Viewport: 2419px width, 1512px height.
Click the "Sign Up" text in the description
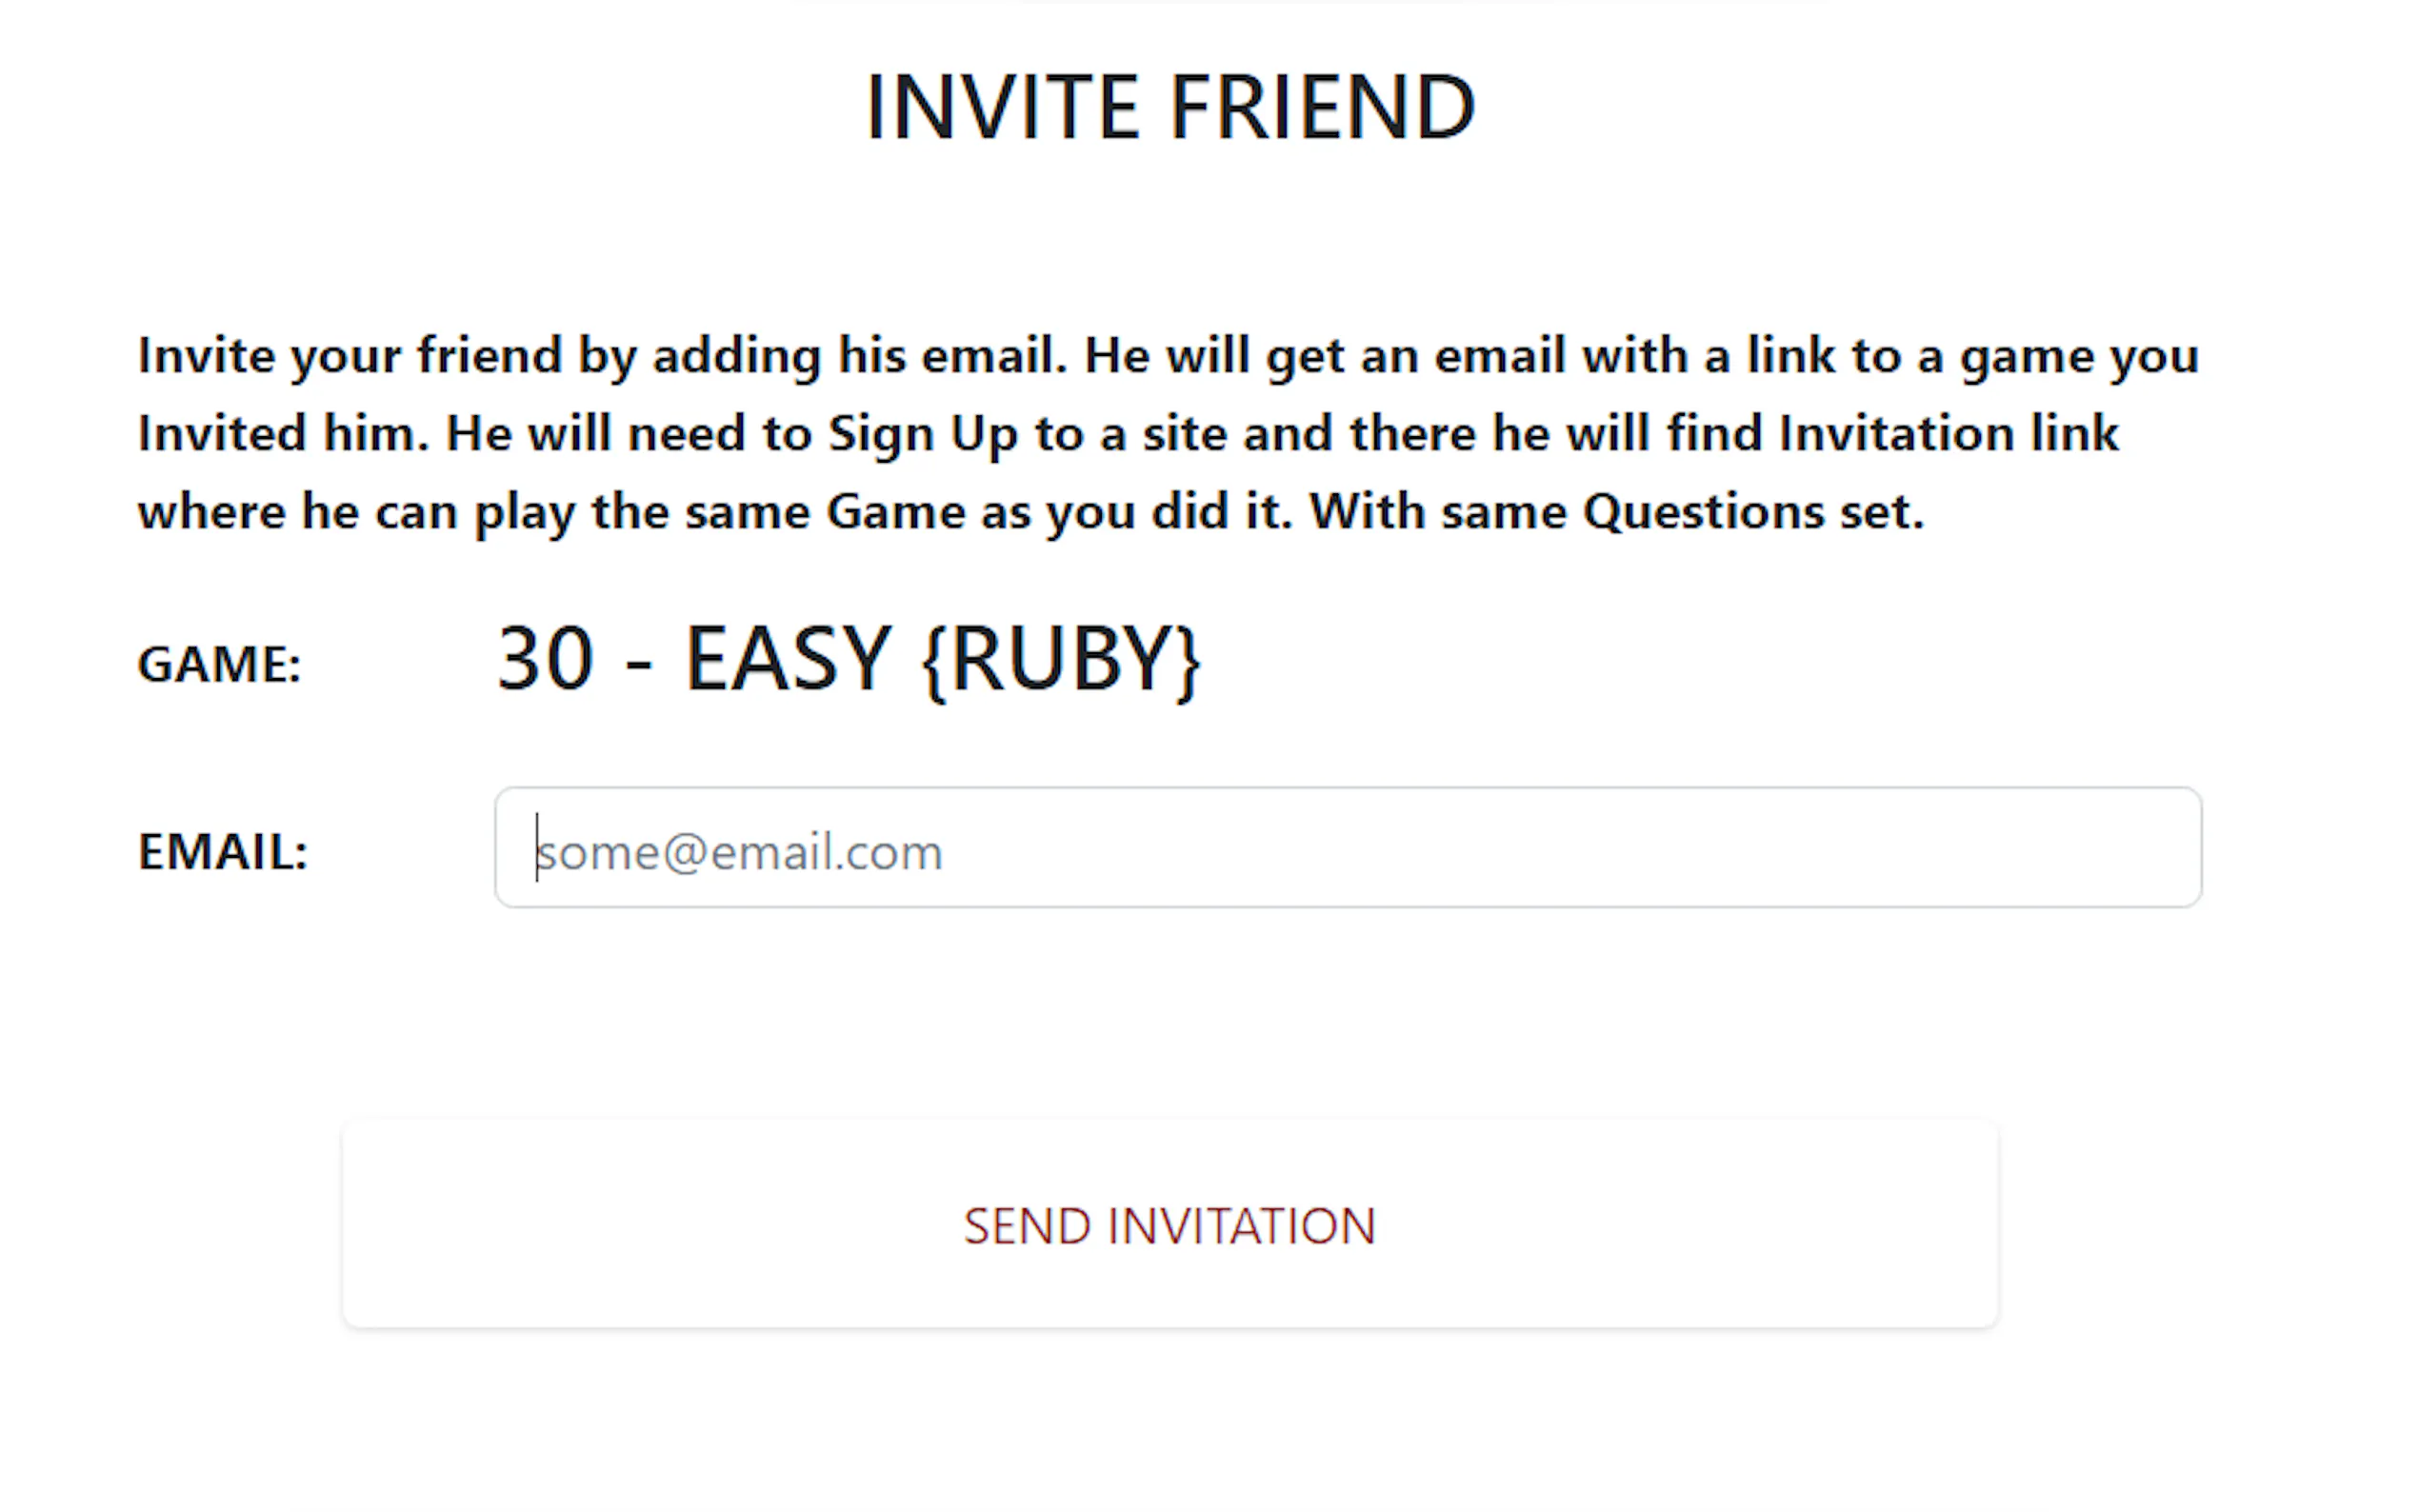point(922,434)
